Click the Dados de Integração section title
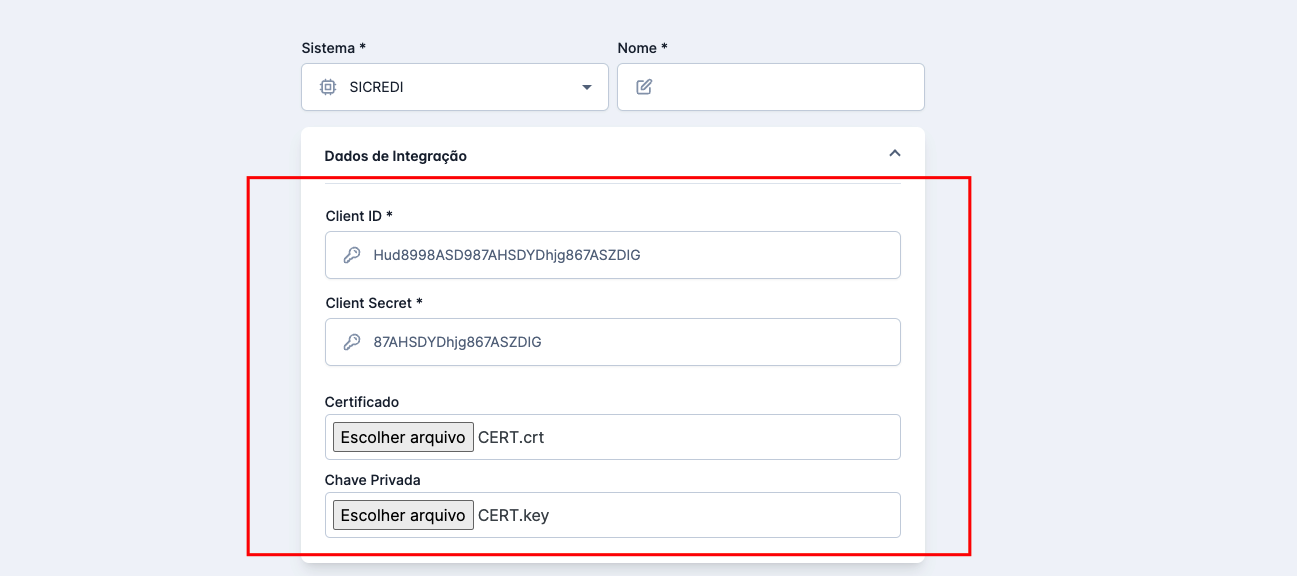 click(x=395, y=156)
